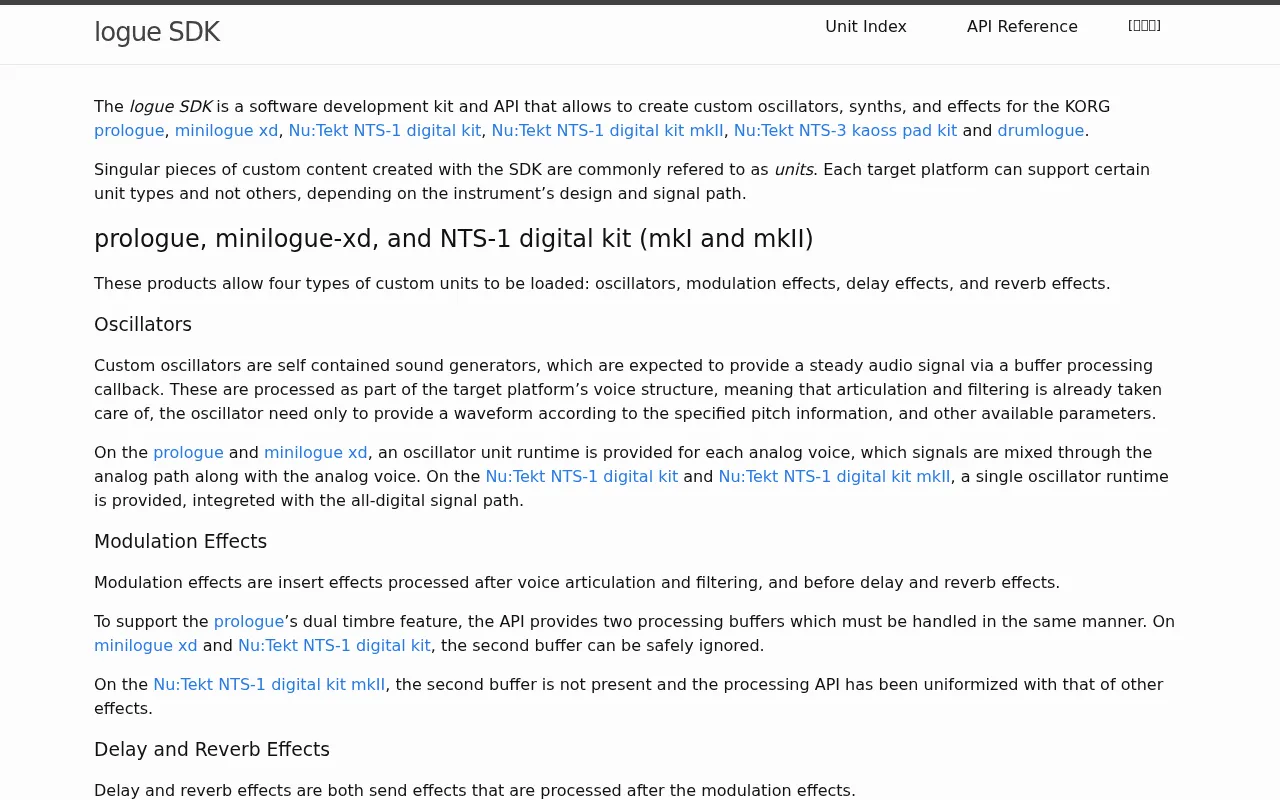The image size is (1280, 800).
Task: Click the italic word 'units' in second paragraph
Action: pyautogui.click(x=794, y=170)
